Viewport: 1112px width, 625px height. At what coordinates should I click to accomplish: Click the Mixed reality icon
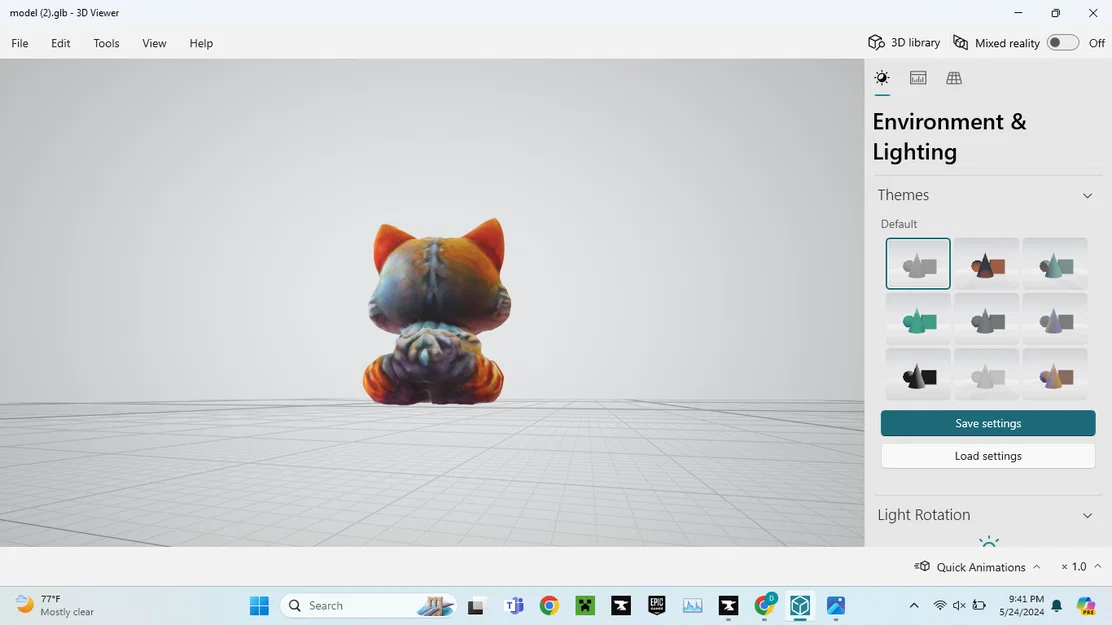960,43
